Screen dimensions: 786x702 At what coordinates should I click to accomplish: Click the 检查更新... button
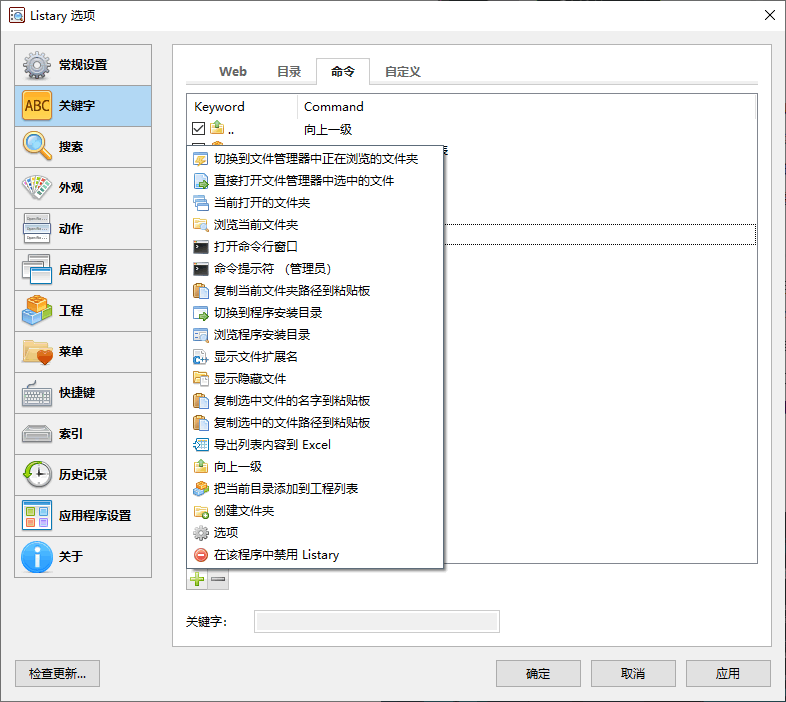click(x=57, y=673)
